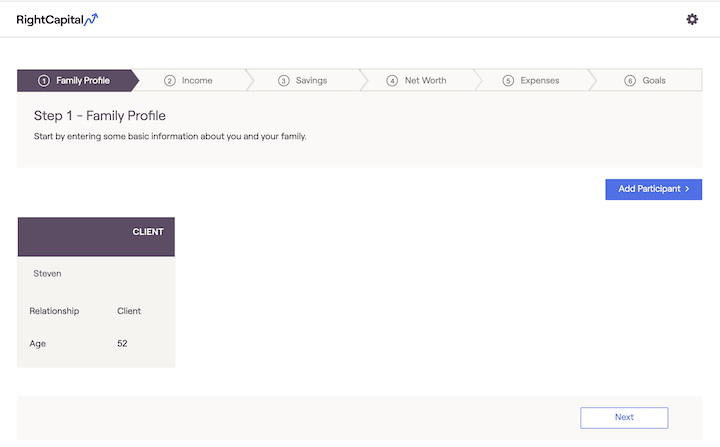Image resolution: width=720 pixels, height=447 pixels.
Task: Select the purple CLIENT card header
Action: (x=96, y=236)
